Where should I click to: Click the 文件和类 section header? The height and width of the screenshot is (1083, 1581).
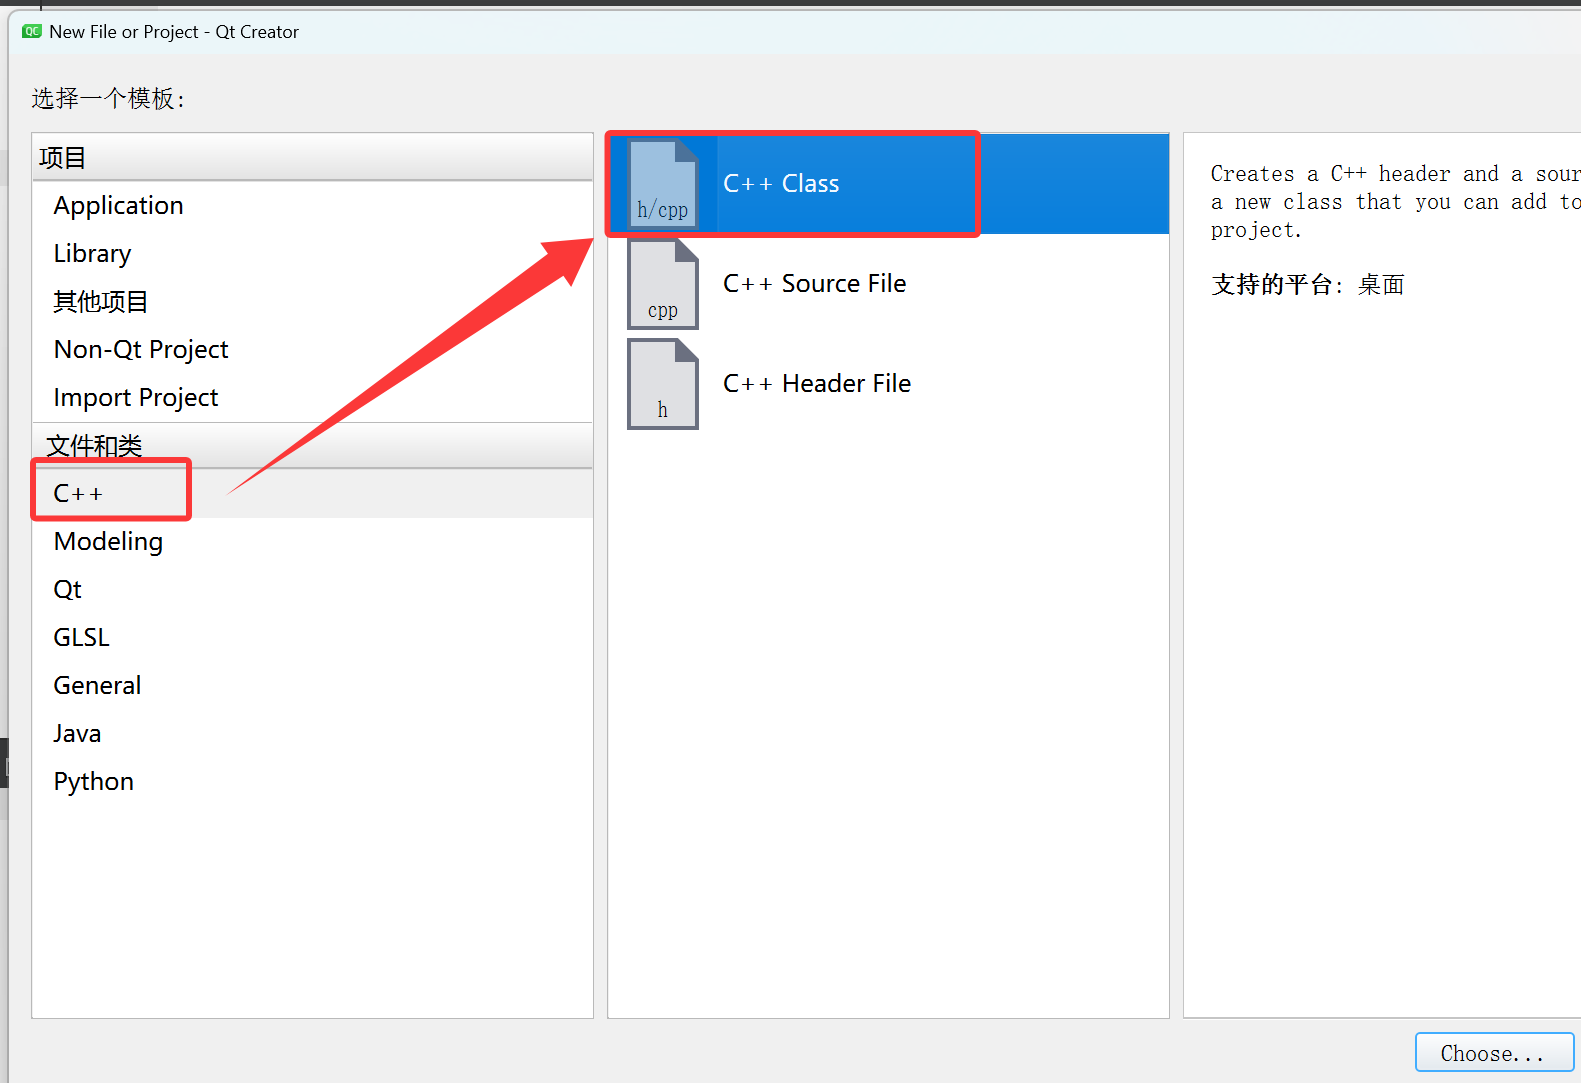click(x=313, y=446)
